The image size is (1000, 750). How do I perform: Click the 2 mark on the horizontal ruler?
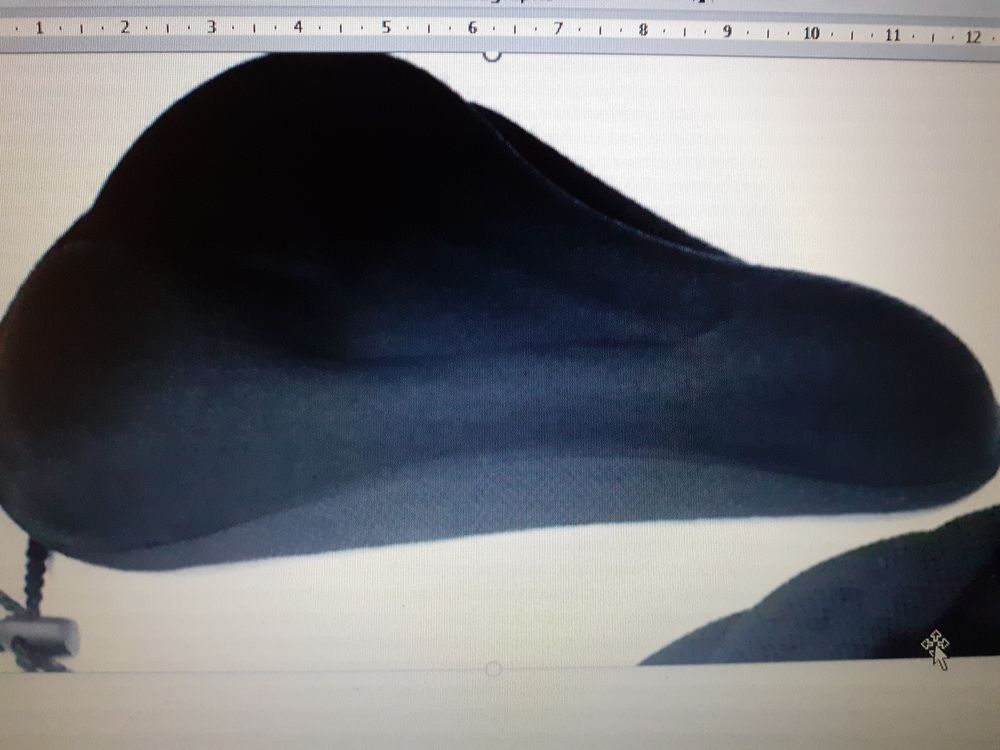pos(125,29)
